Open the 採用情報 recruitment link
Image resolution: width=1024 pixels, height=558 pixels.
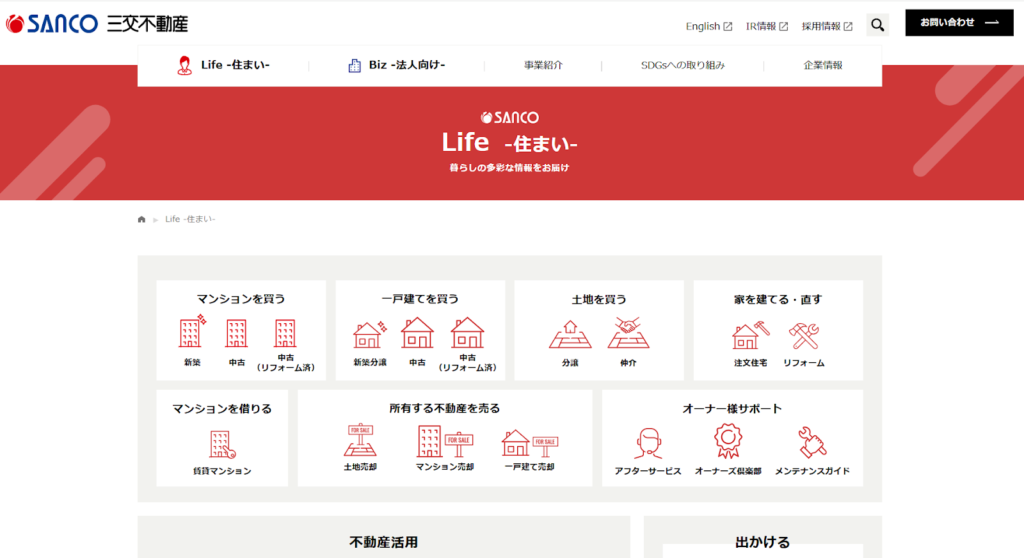pyautogui.click(x=827, y=26)
